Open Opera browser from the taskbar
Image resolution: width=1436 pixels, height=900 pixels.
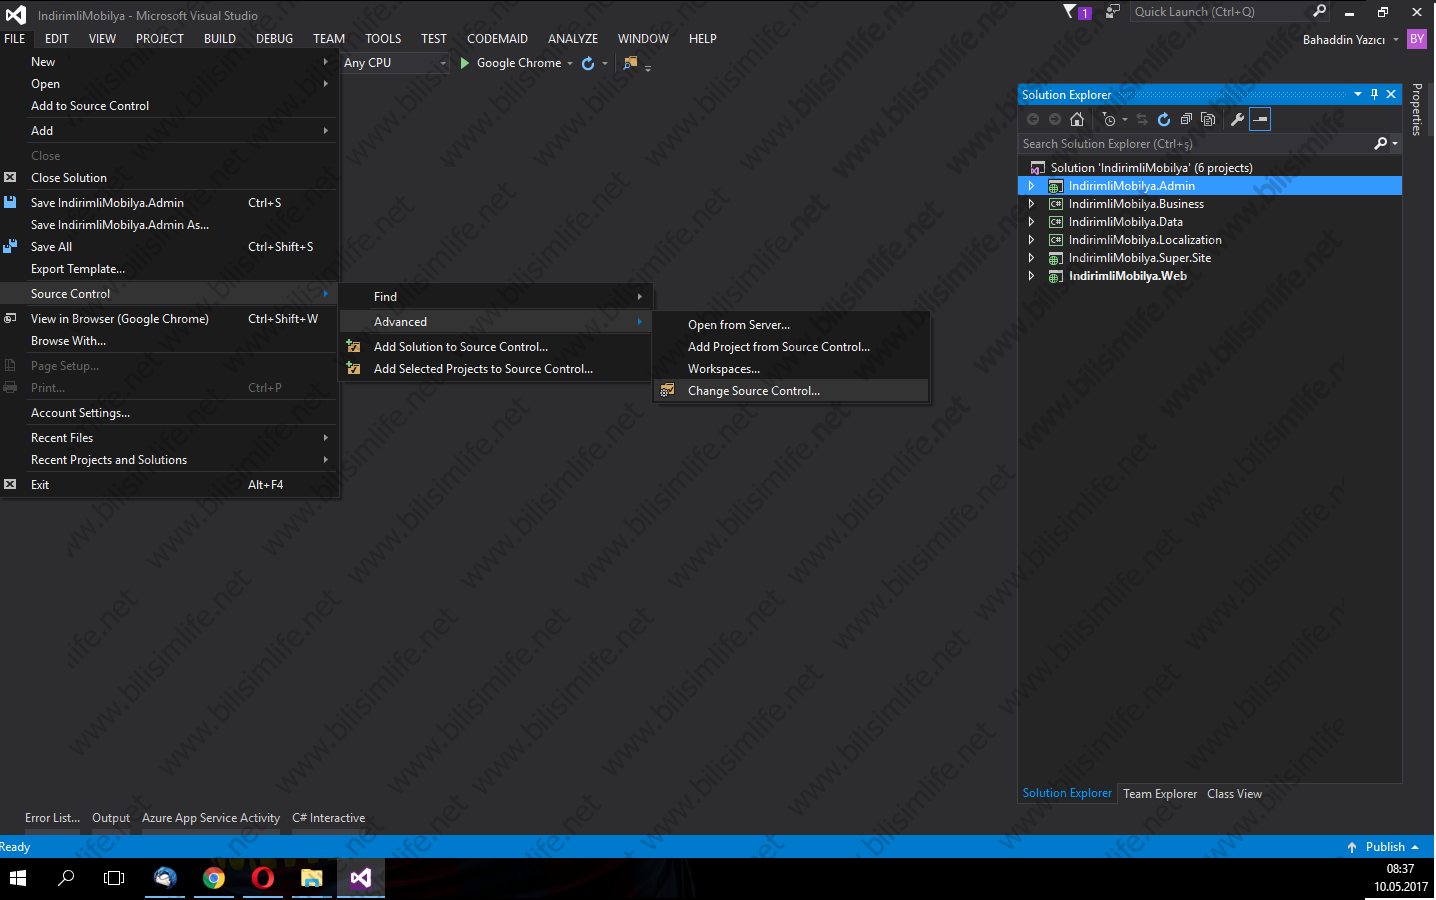click(x=262, y=878)
